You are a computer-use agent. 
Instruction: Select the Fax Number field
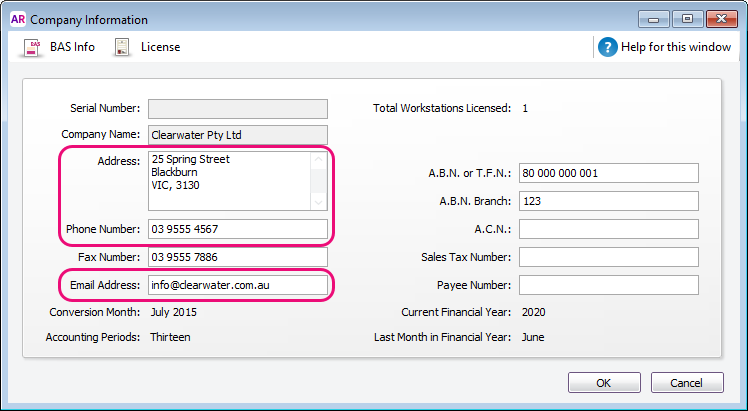(238, 257)
